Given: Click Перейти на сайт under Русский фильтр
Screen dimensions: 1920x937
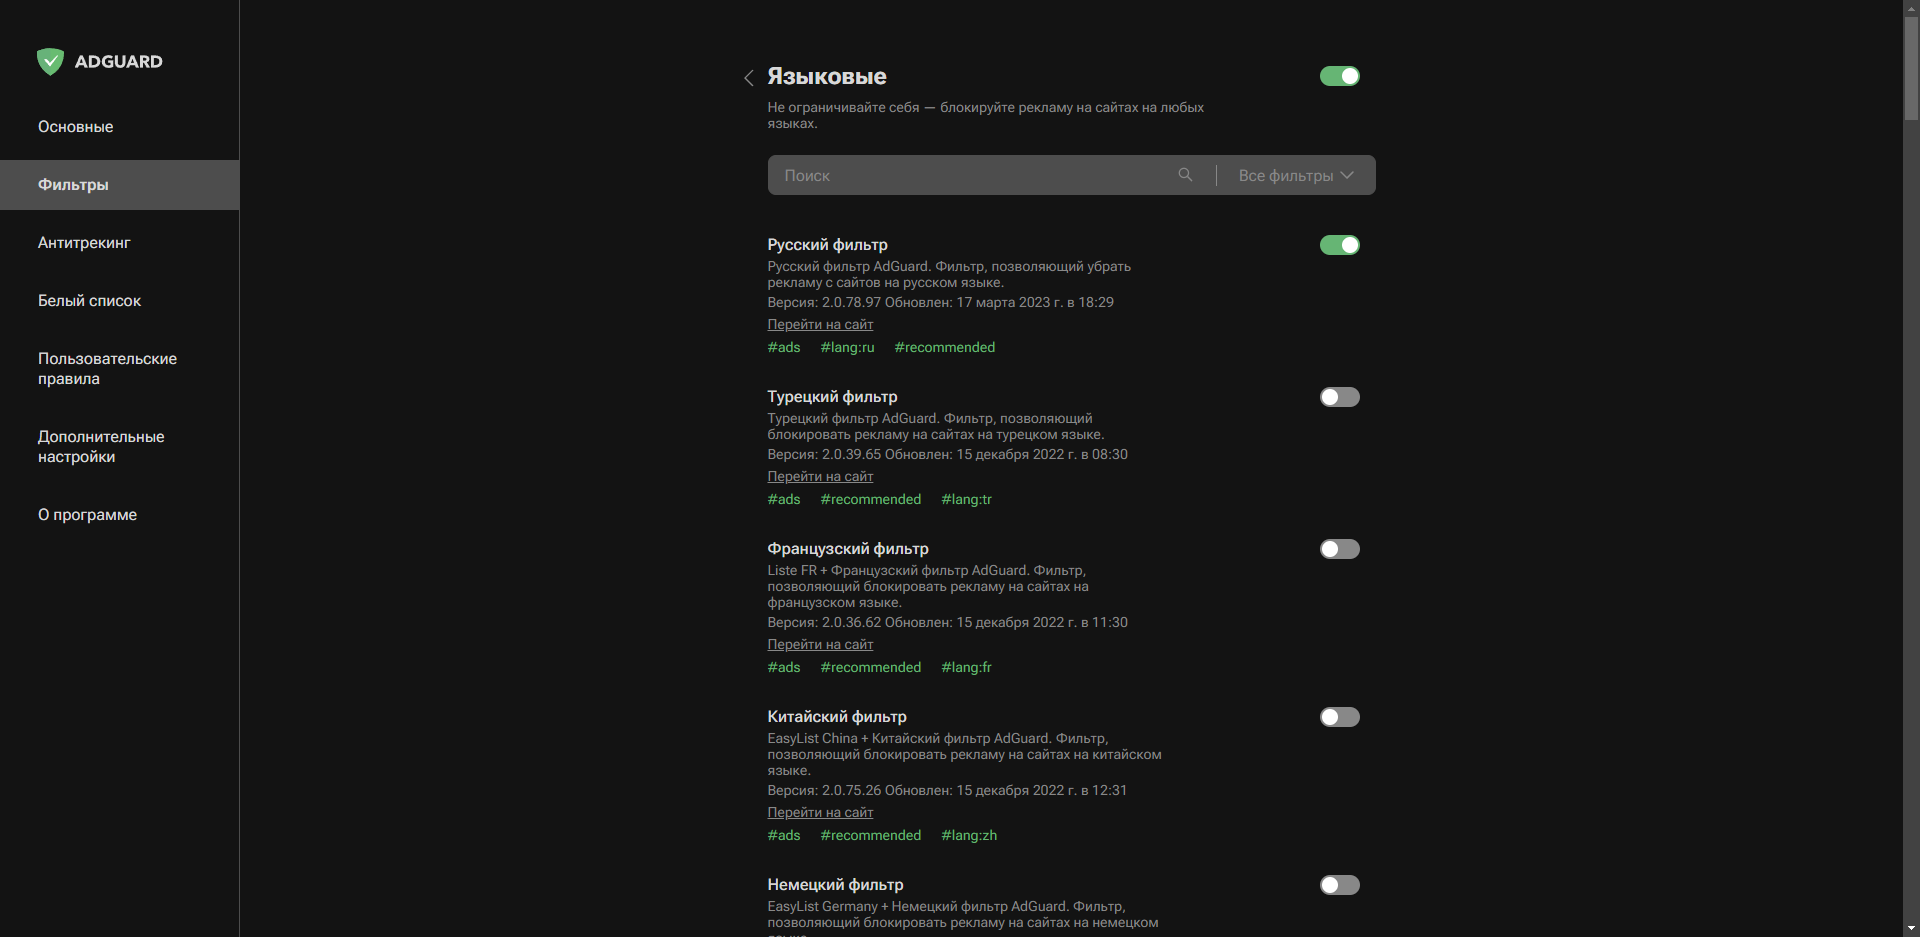Looking at the screenshot, I should pyautogui.click(x=820, y=324).
